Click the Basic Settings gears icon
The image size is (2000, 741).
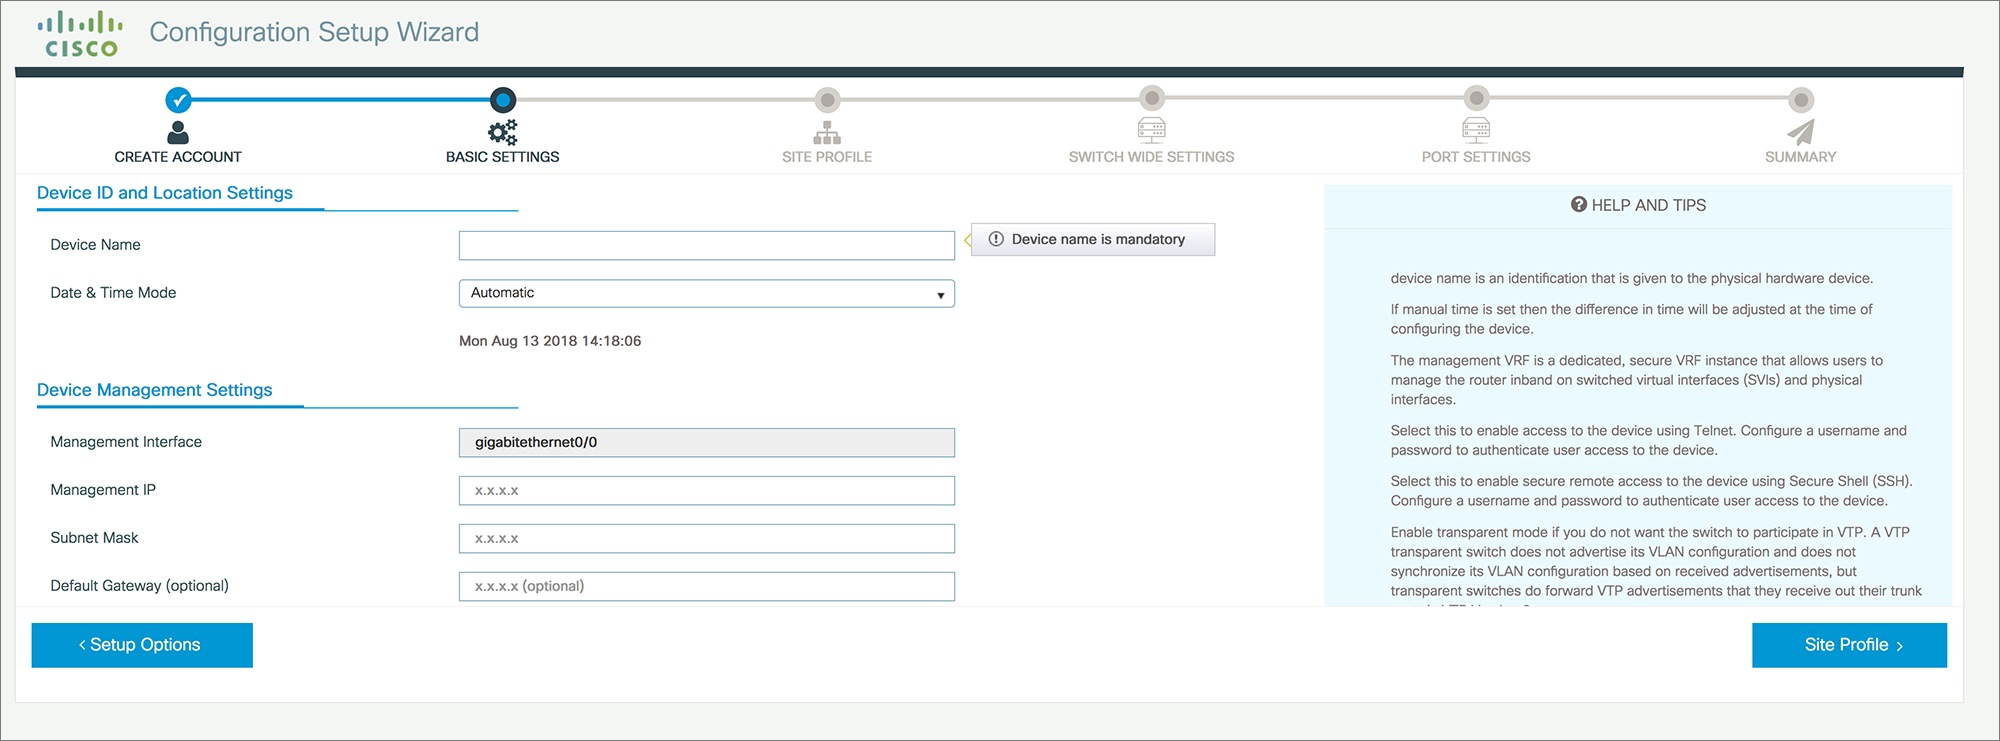(x=503, y=132)
